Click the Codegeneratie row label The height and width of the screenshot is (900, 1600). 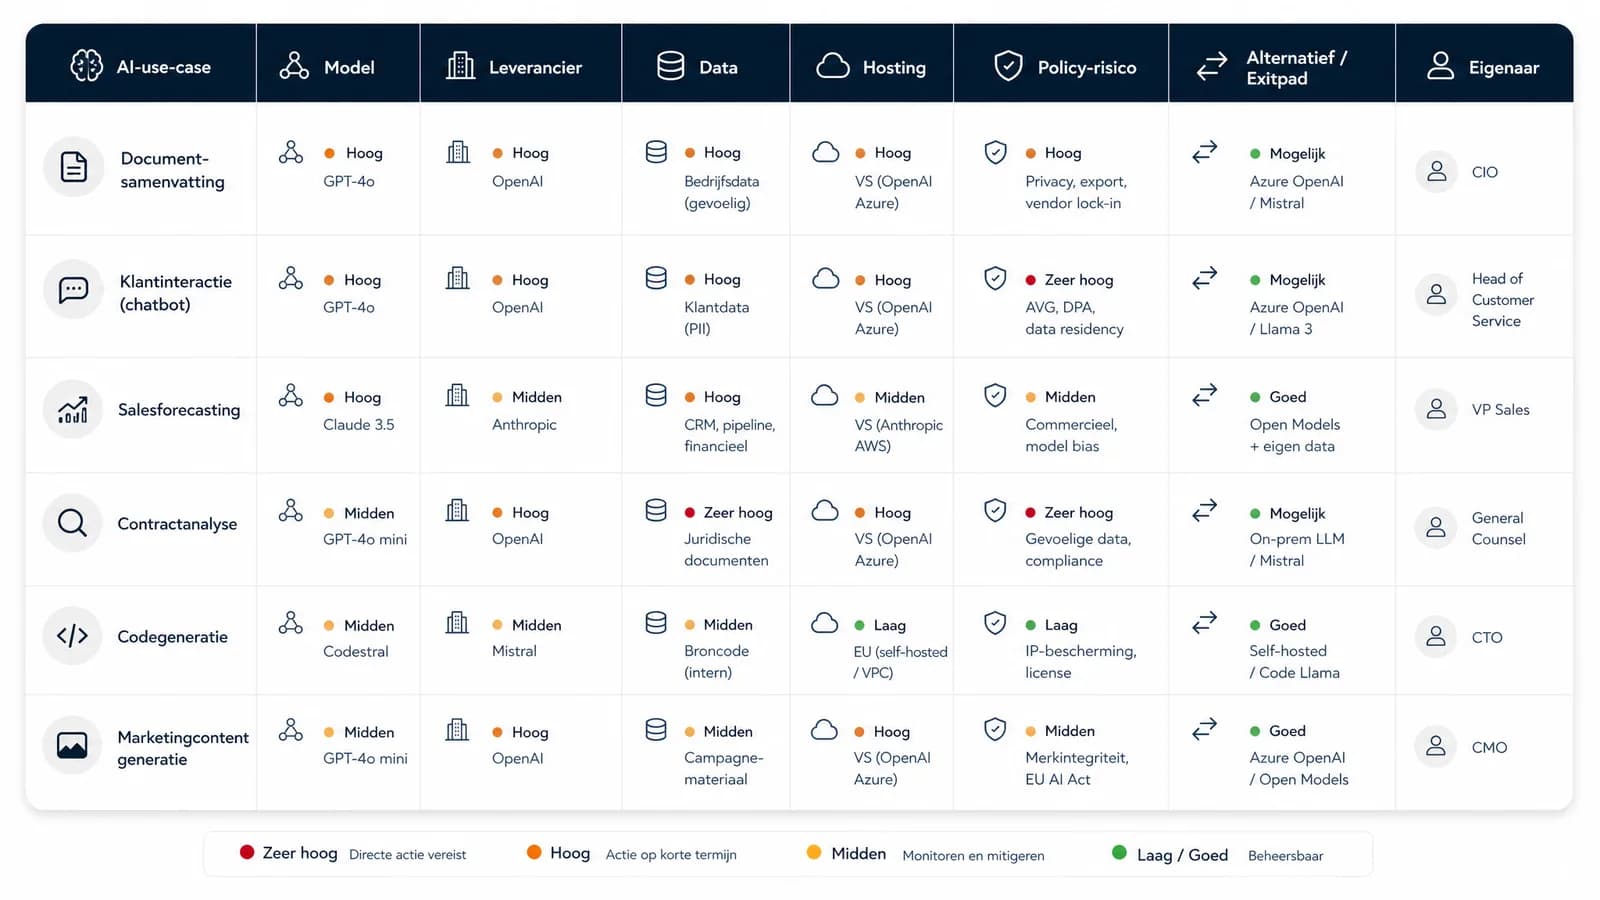pos(172,637)
